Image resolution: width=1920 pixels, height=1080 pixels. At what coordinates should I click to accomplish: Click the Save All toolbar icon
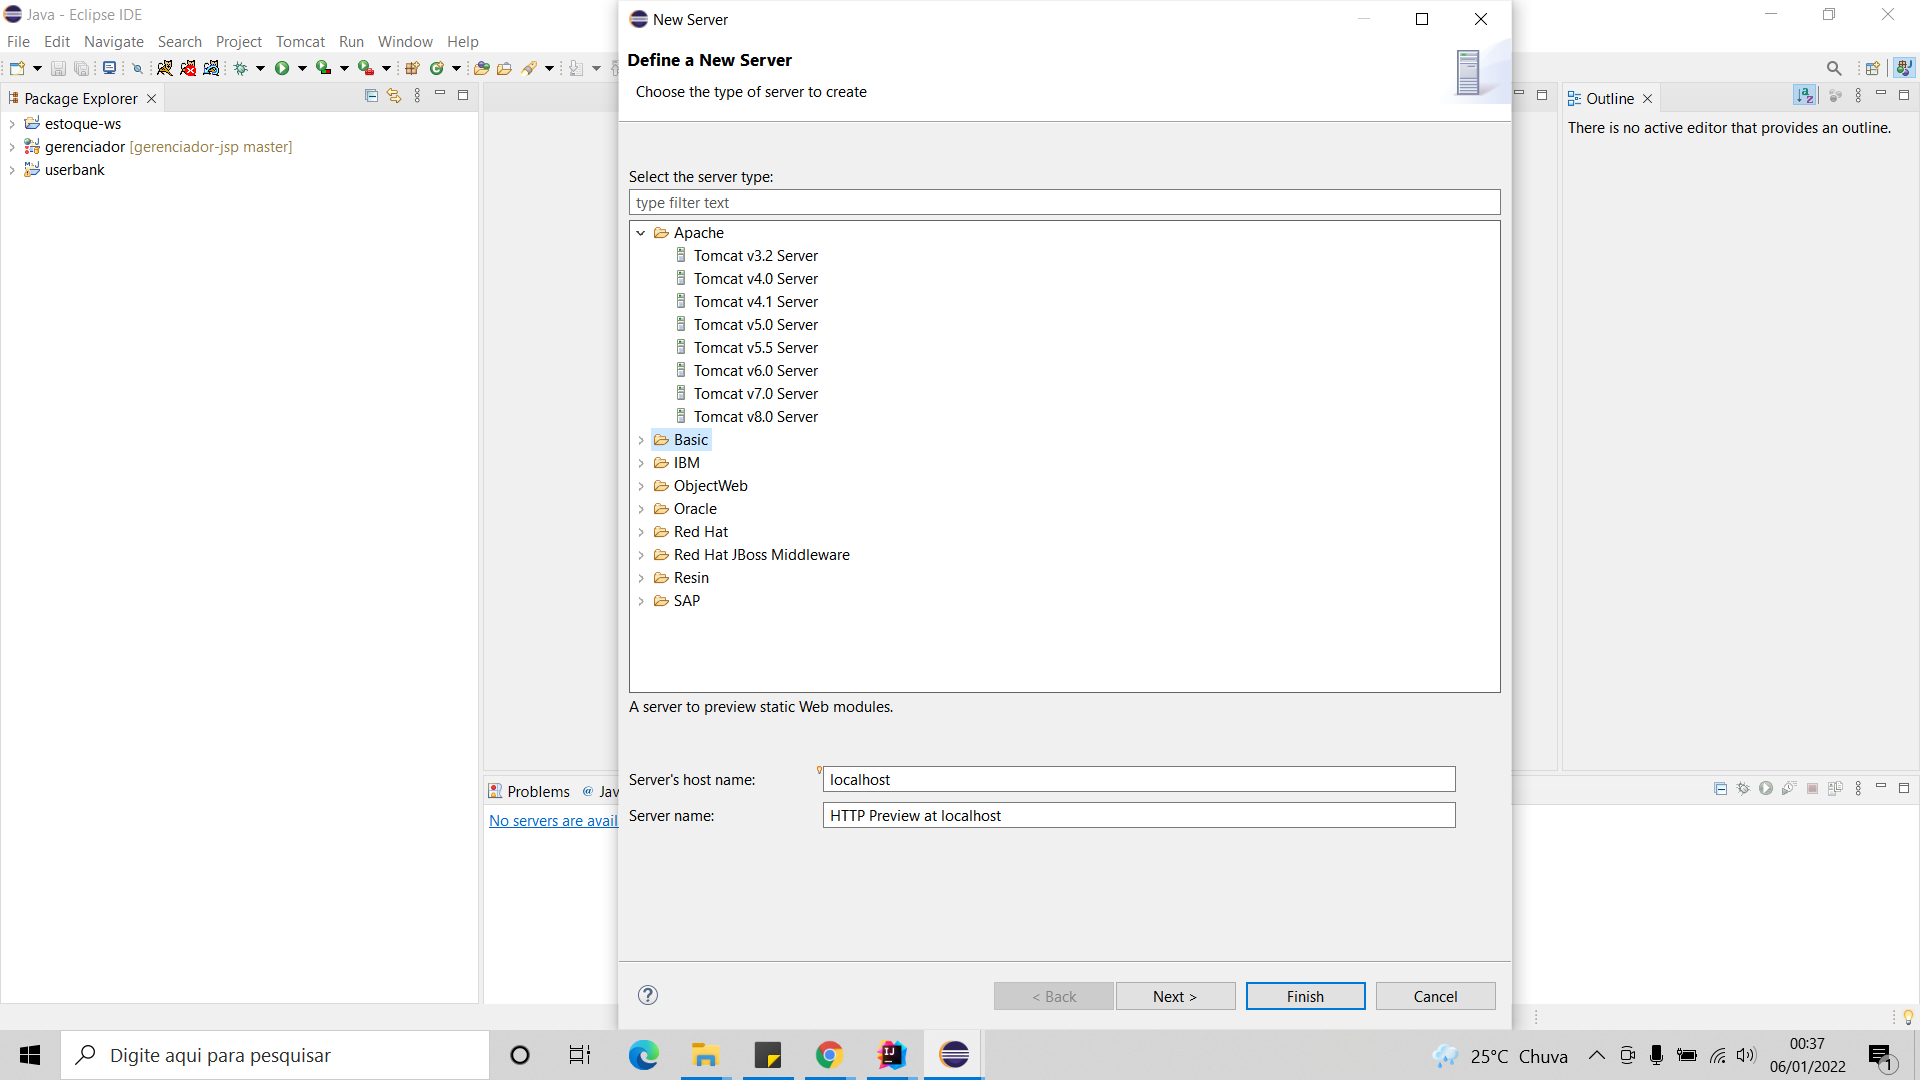point(82,68)
